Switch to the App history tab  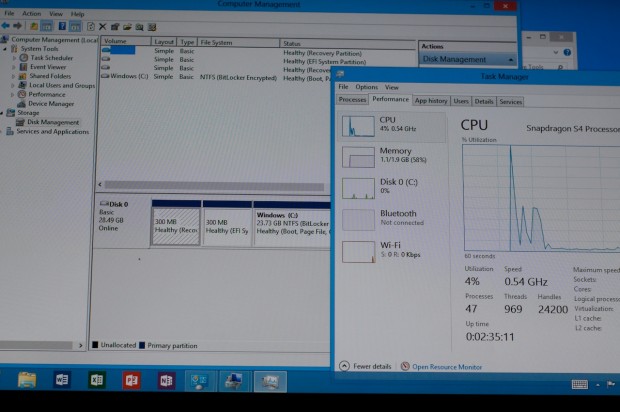click(x=431, y=101)
